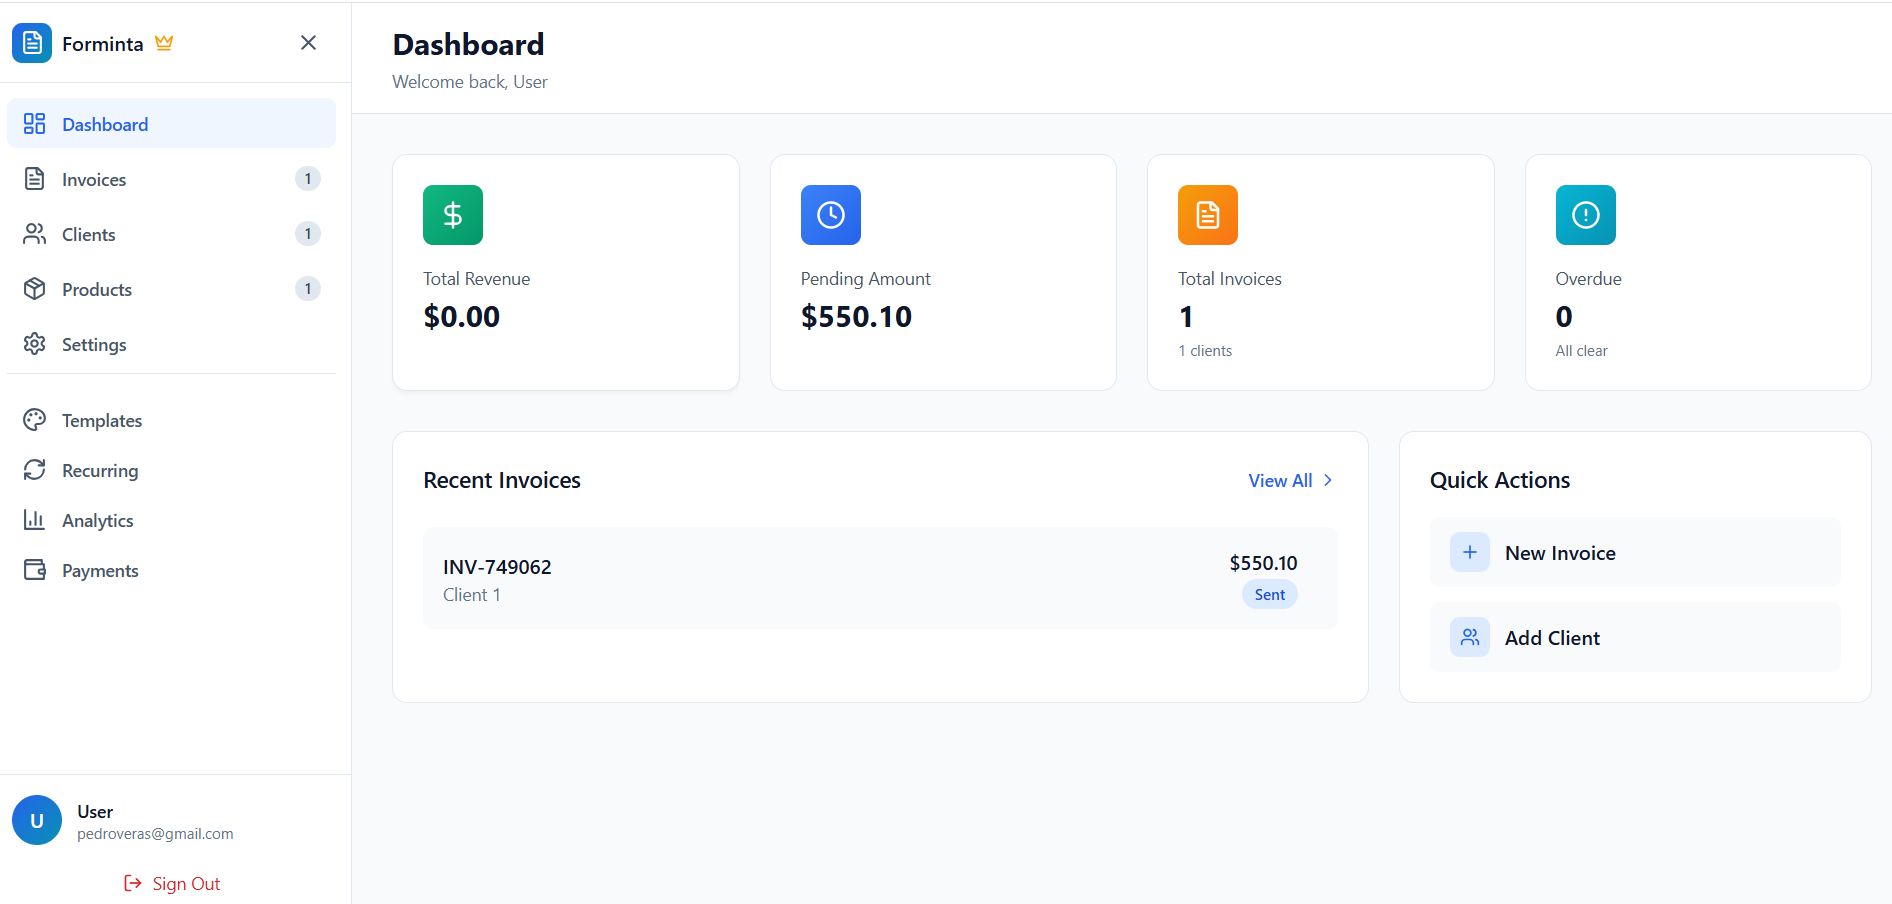Click the pedroveras@gmail.com email text

pyautogui.click(x=155, y=834)
